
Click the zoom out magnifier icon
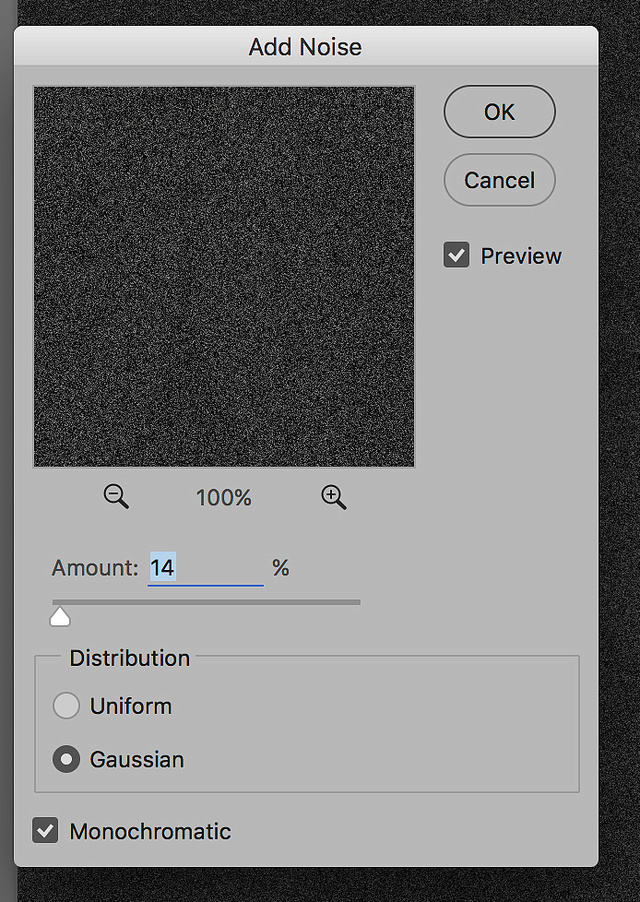click(116, 496)
